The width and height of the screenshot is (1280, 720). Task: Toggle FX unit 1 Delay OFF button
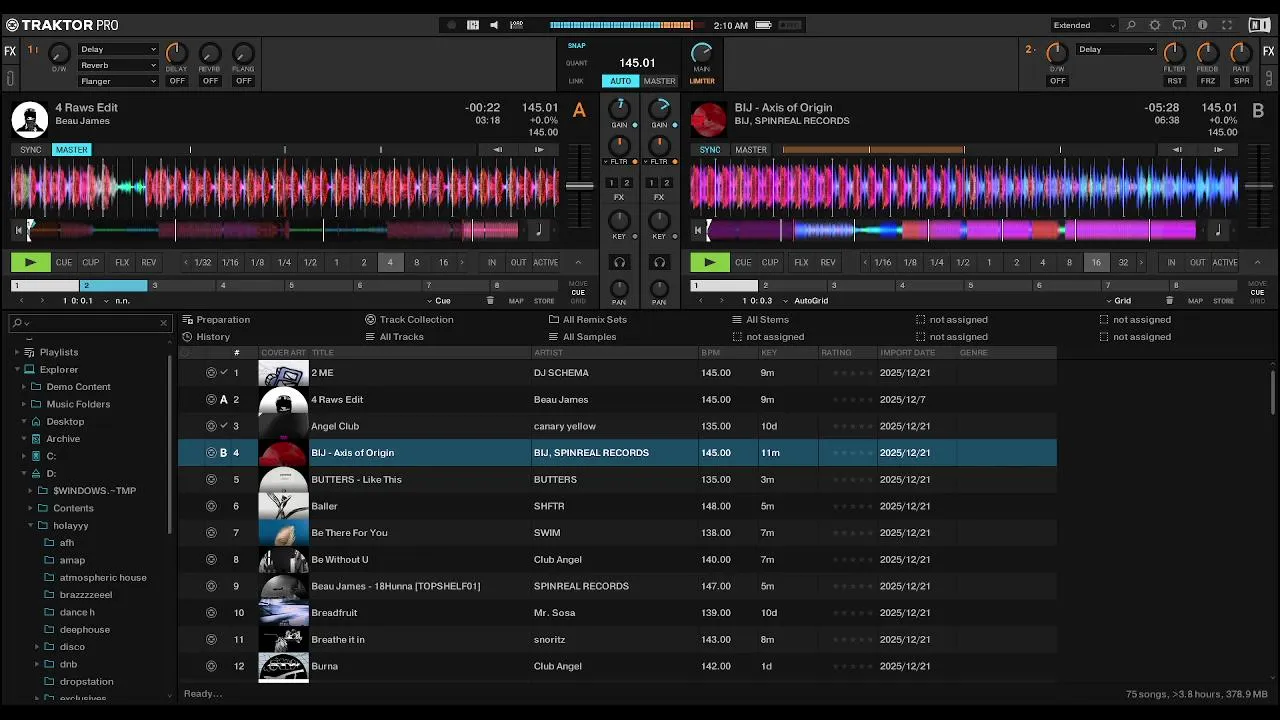click(177, 81)
